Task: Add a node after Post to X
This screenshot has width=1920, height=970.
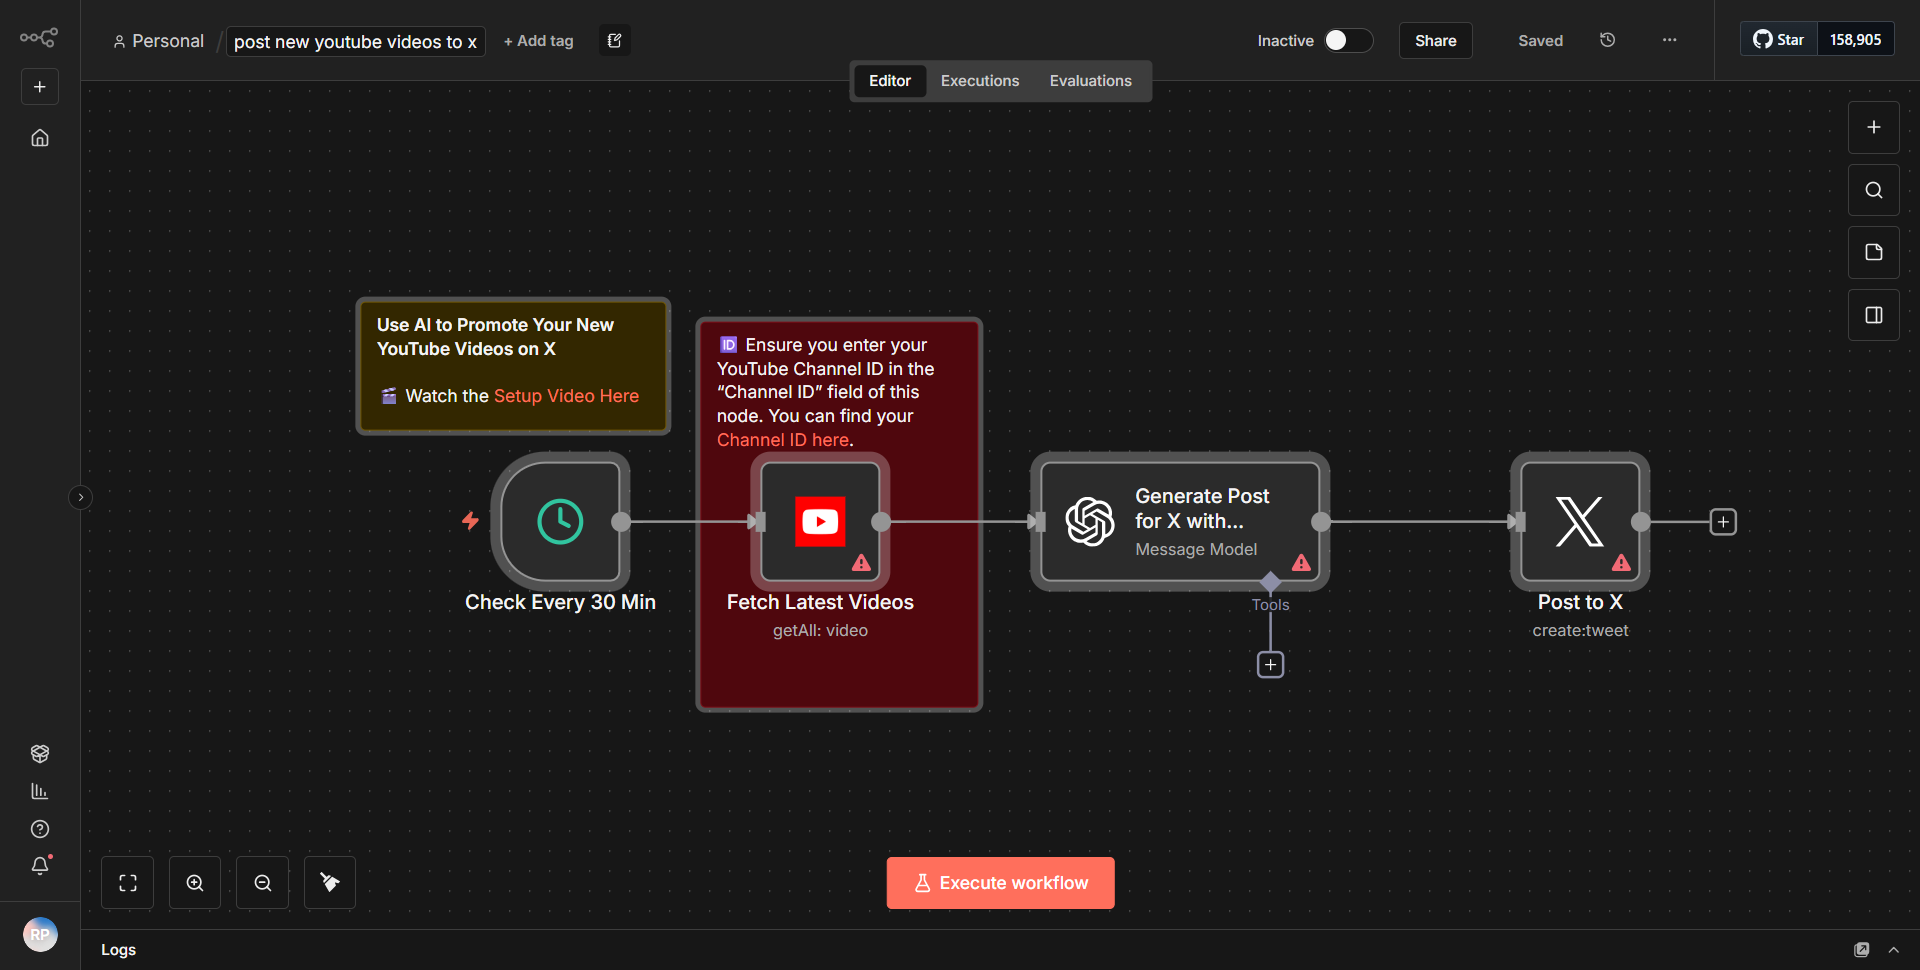Action: click(x=1723, y=522)
